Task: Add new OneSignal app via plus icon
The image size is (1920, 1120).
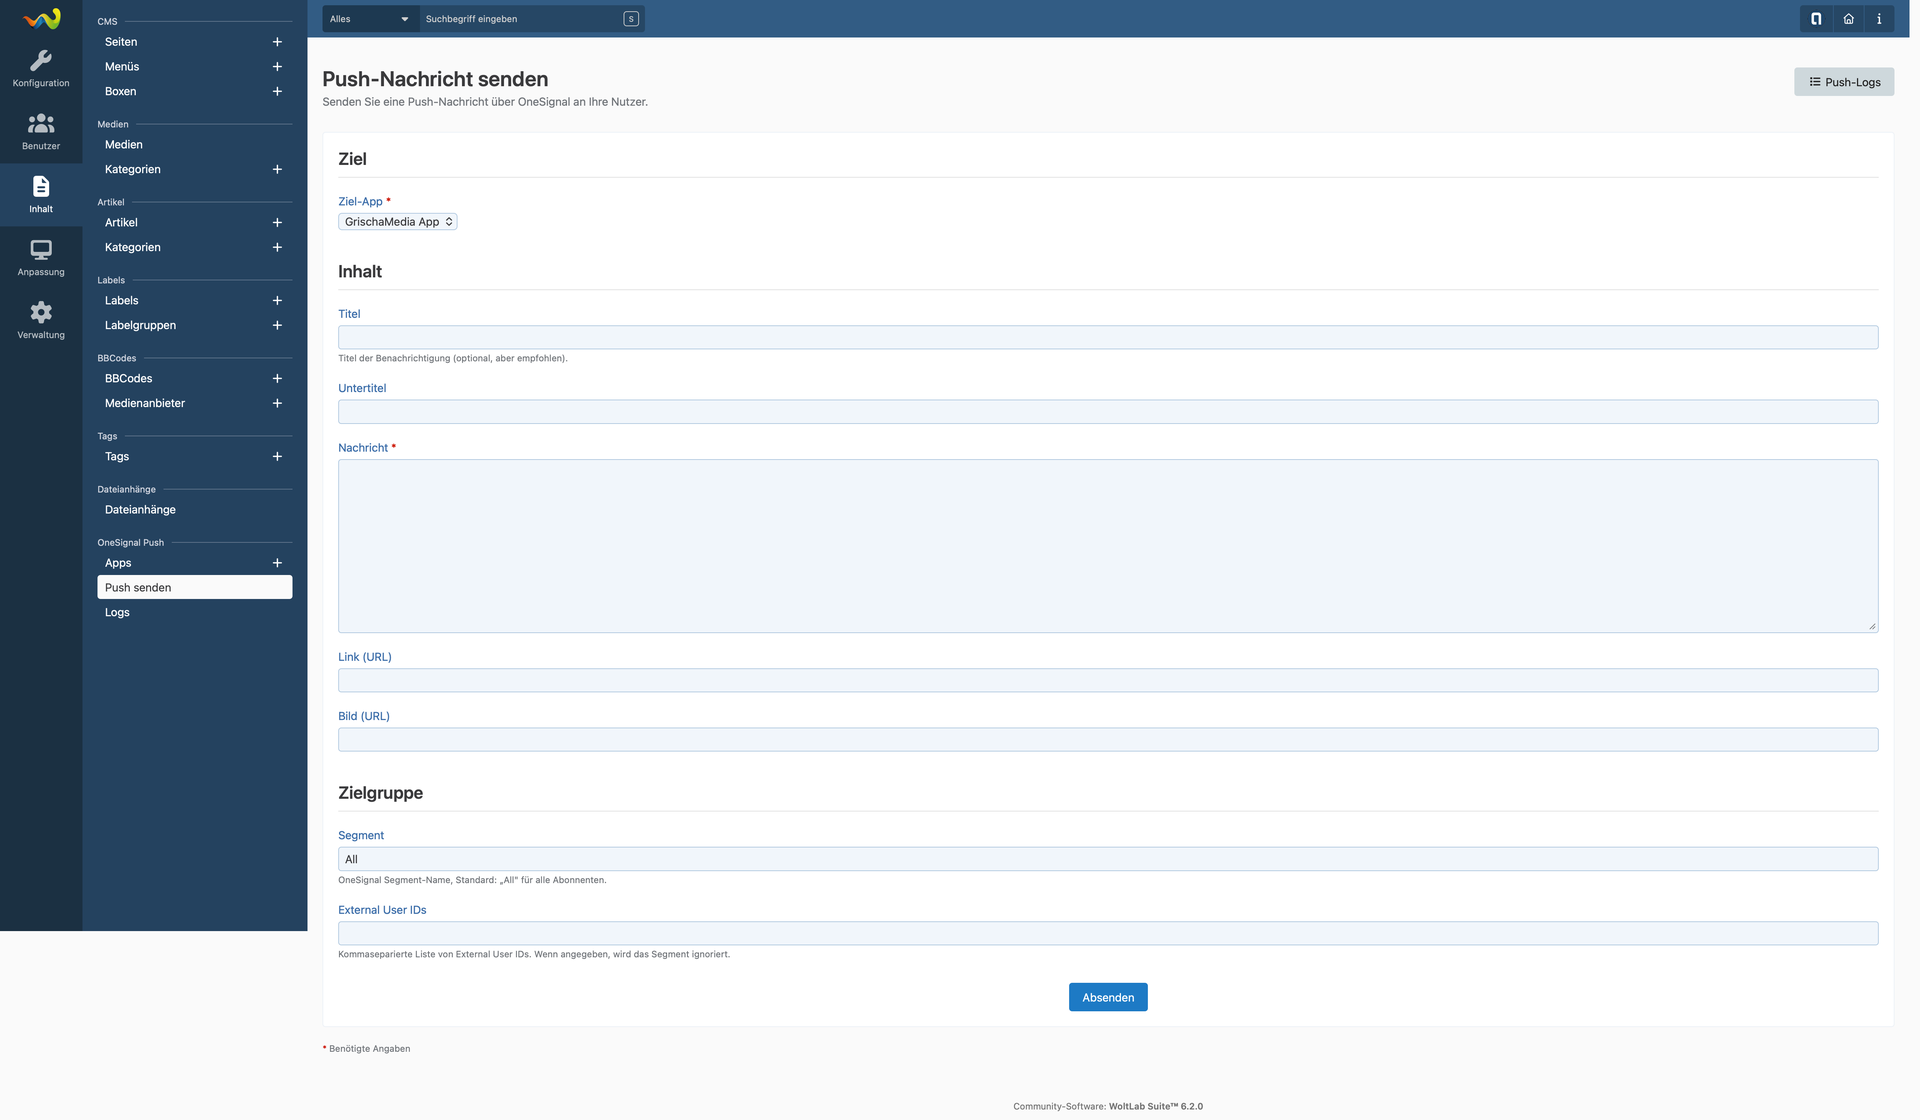Action: point(277,563)
